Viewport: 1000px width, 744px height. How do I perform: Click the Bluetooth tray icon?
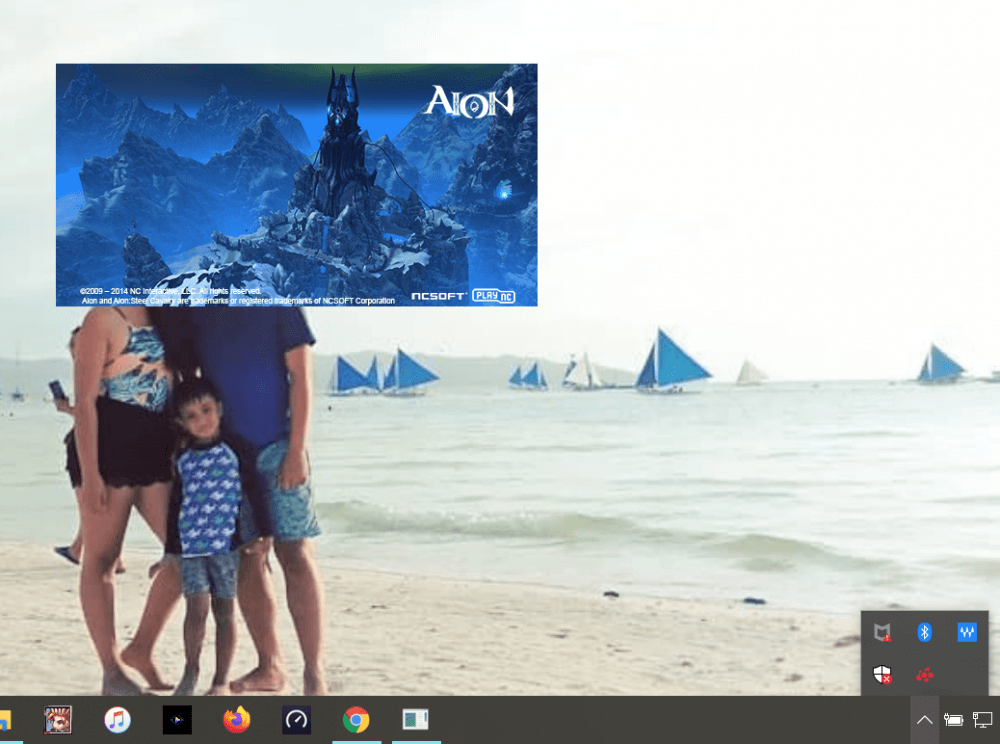pyautogui.click(x=925, y=632)
